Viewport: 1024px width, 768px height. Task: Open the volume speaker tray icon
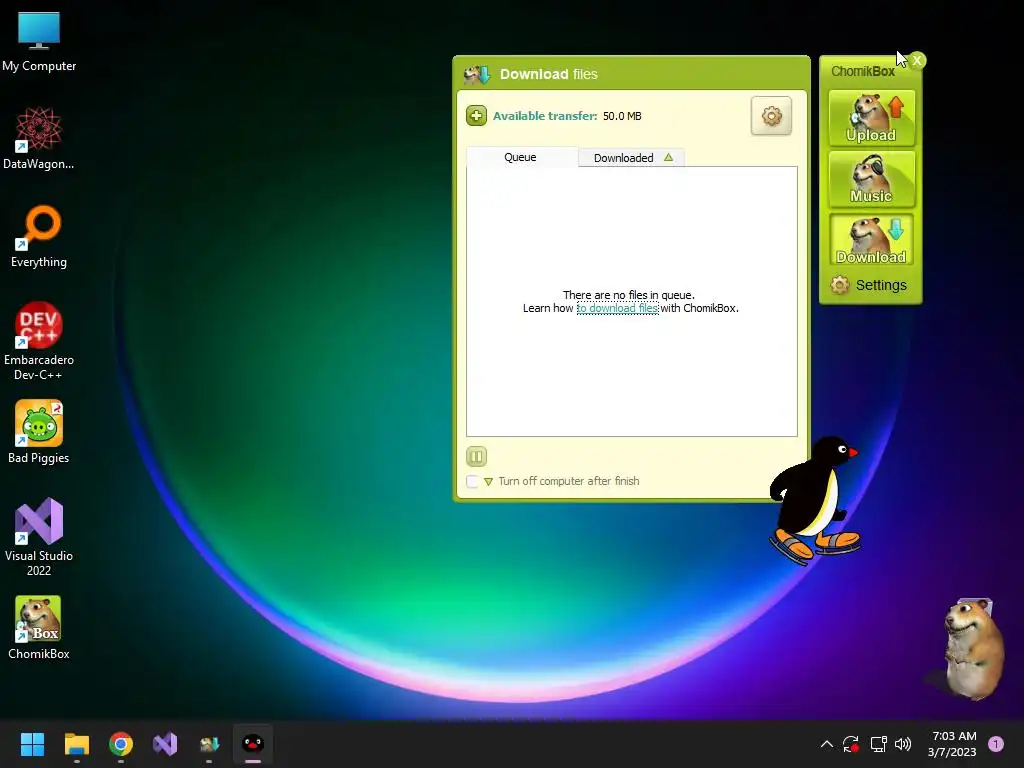click(x=903, y=744)
